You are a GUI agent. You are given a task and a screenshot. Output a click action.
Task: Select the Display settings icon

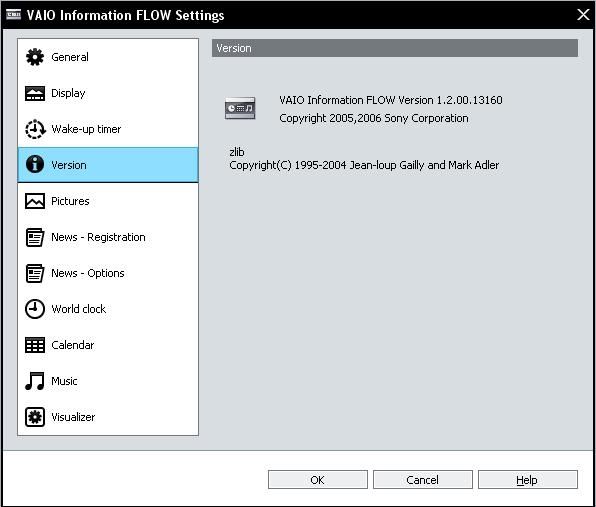(35, 93)
